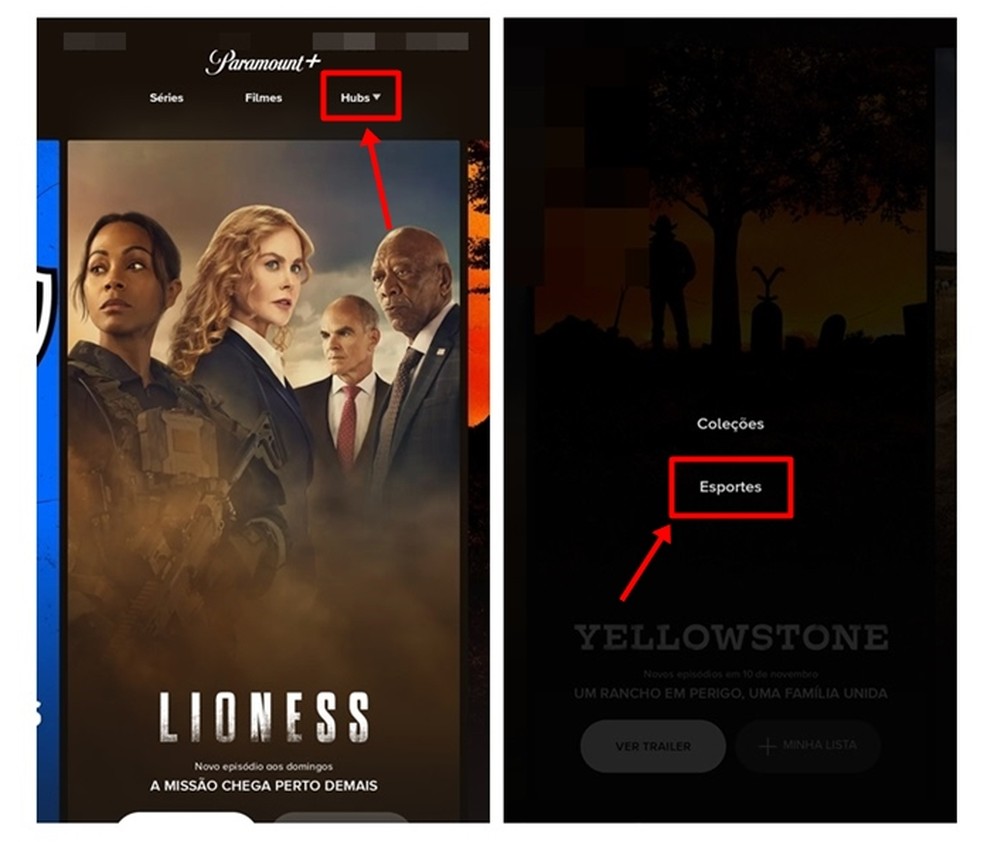Select Esportes from the Hubs menu
984x842 pixels.
coord(730,487)
